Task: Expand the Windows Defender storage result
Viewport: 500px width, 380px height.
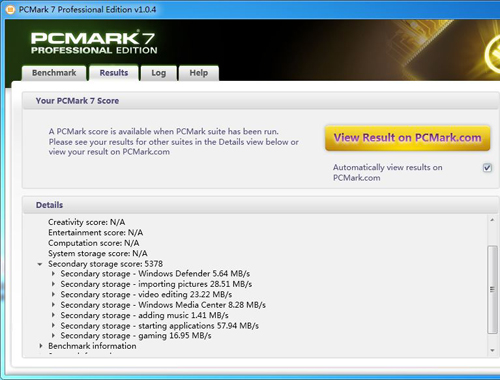Action: coord(53,274)
